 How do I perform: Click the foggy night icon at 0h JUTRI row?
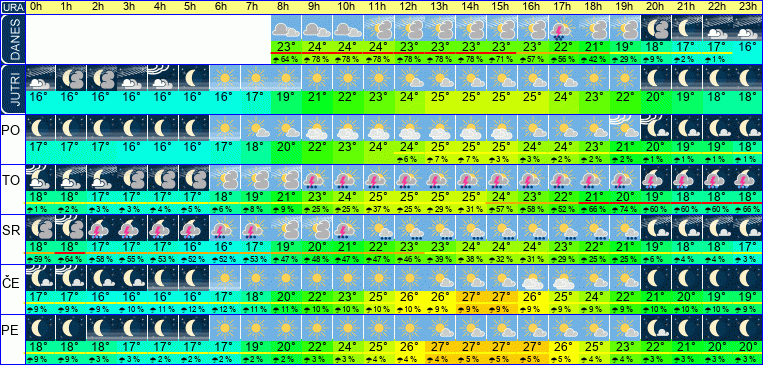point(40,78)
